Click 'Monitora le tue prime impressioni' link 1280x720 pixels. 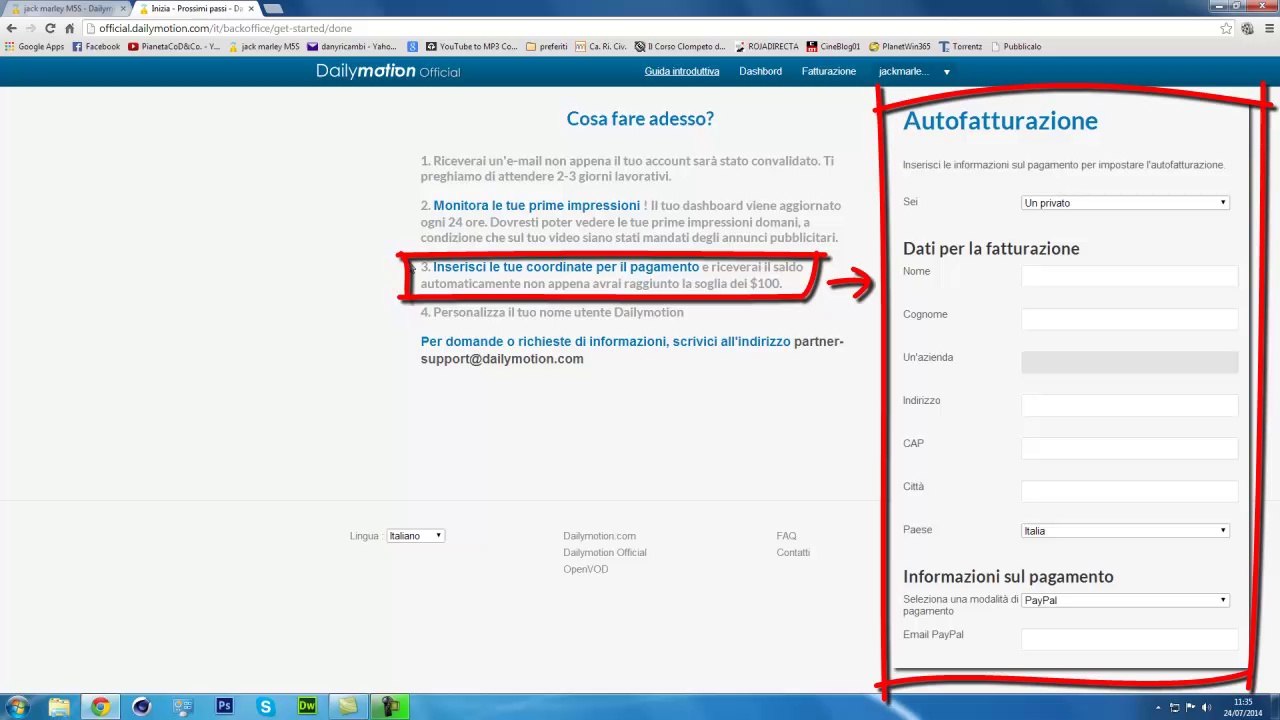point(536,206)
